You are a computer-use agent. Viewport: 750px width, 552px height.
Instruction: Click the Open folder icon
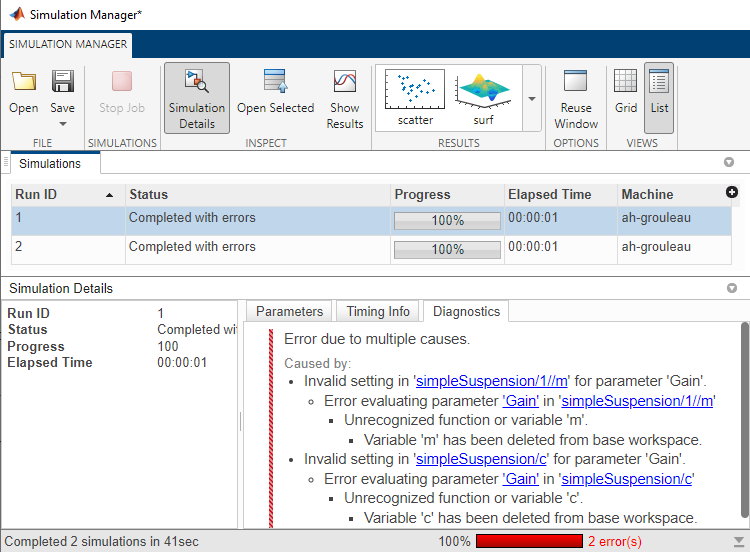[x=23, y=82]
